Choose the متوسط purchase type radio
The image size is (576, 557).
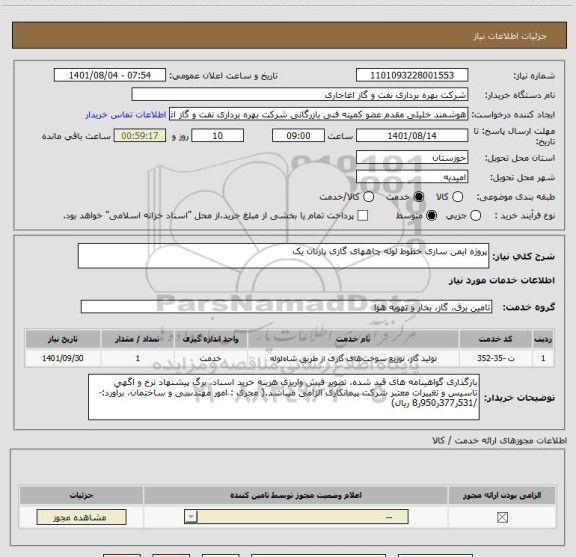tap(431, 216)
